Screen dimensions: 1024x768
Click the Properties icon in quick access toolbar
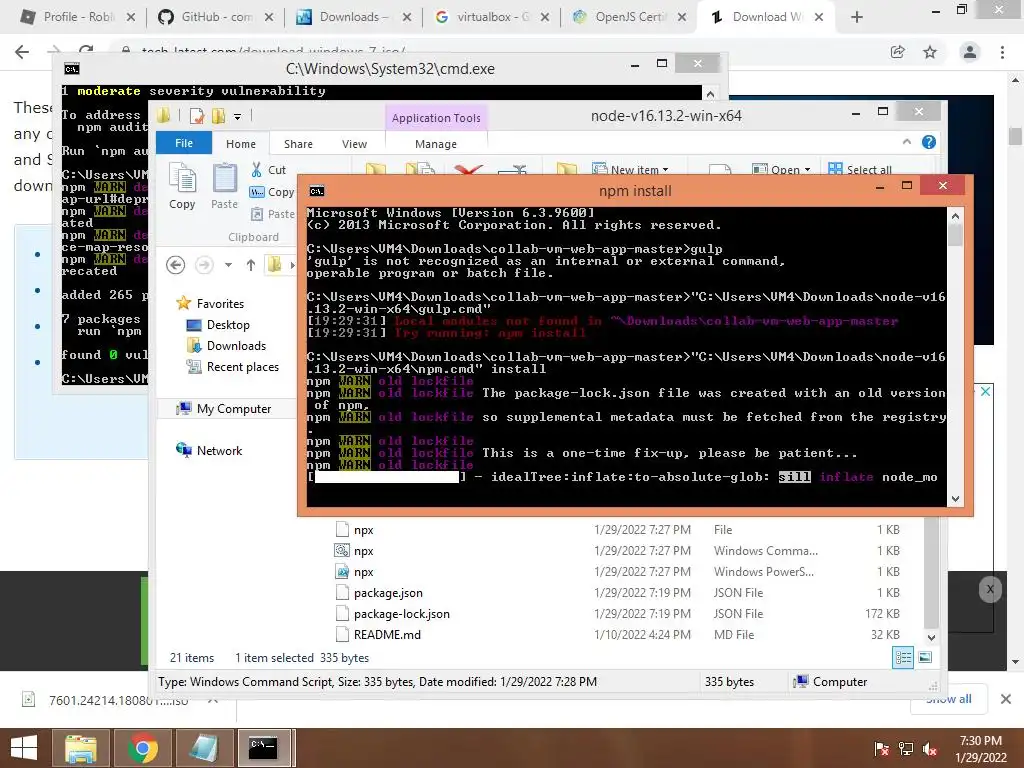point(196,116)
